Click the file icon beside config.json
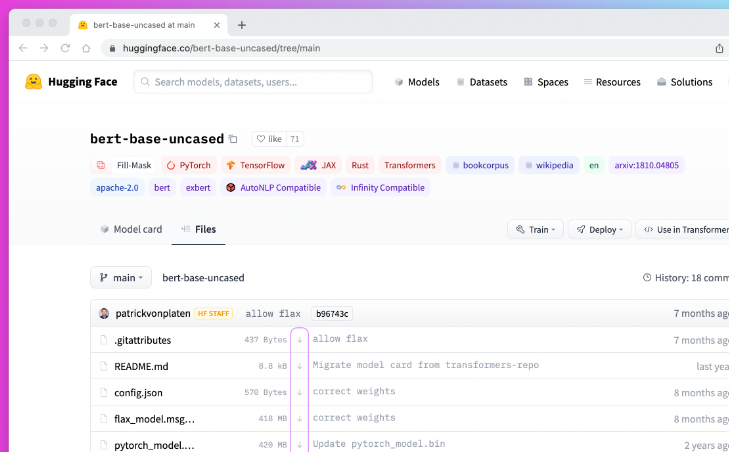Viewport: 729px width, 452px height. coord(104,392)
